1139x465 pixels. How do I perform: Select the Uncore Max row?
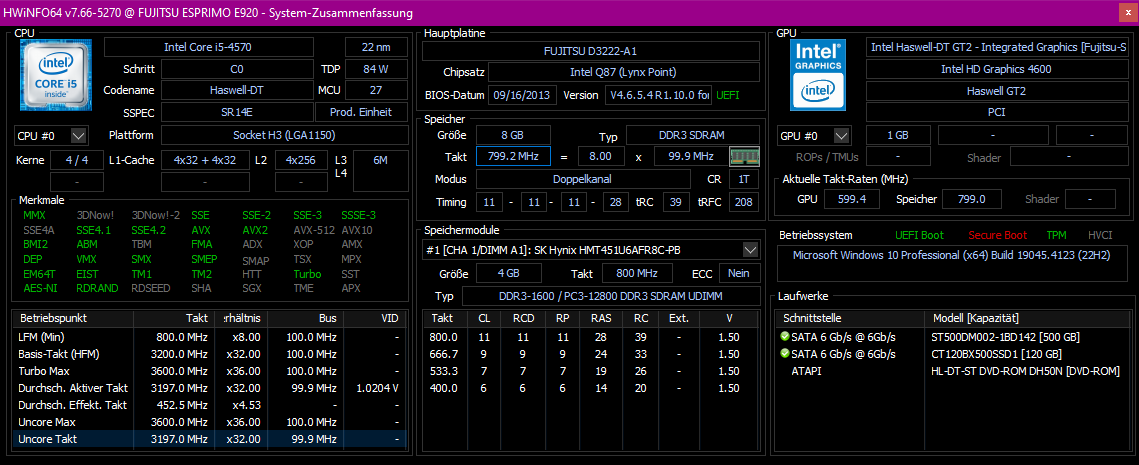pos(209,422)
